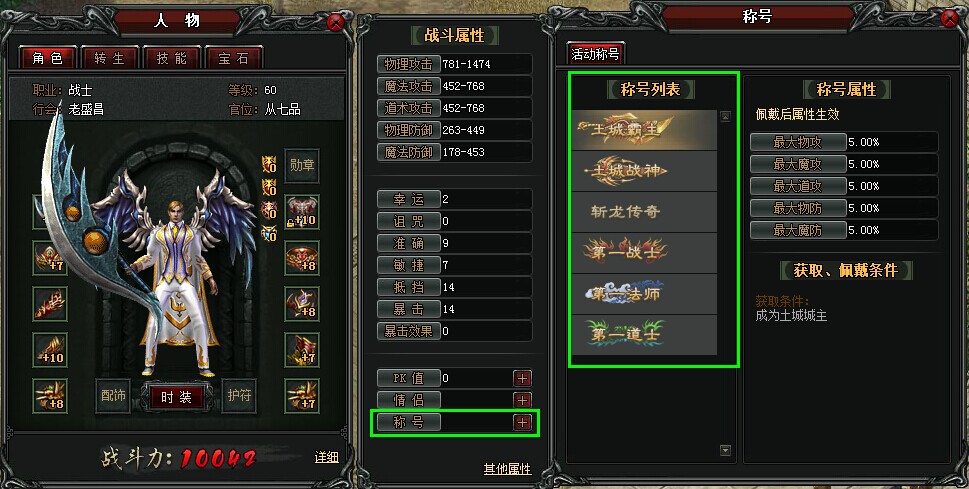Click the 详细 link beside combat power
Image resolution: width=969 pixels, height=489 pixels.
click(x=327, y=457)
